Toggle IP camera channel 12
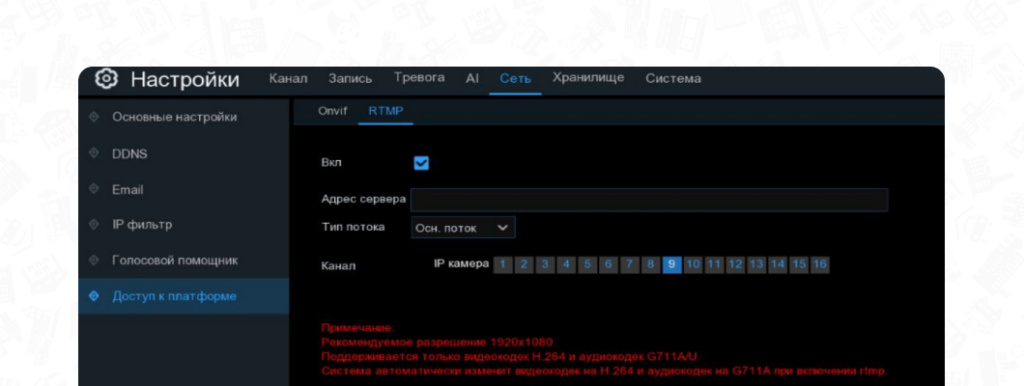The width and height of the screenshot is (1024, 386). (735, 265)
